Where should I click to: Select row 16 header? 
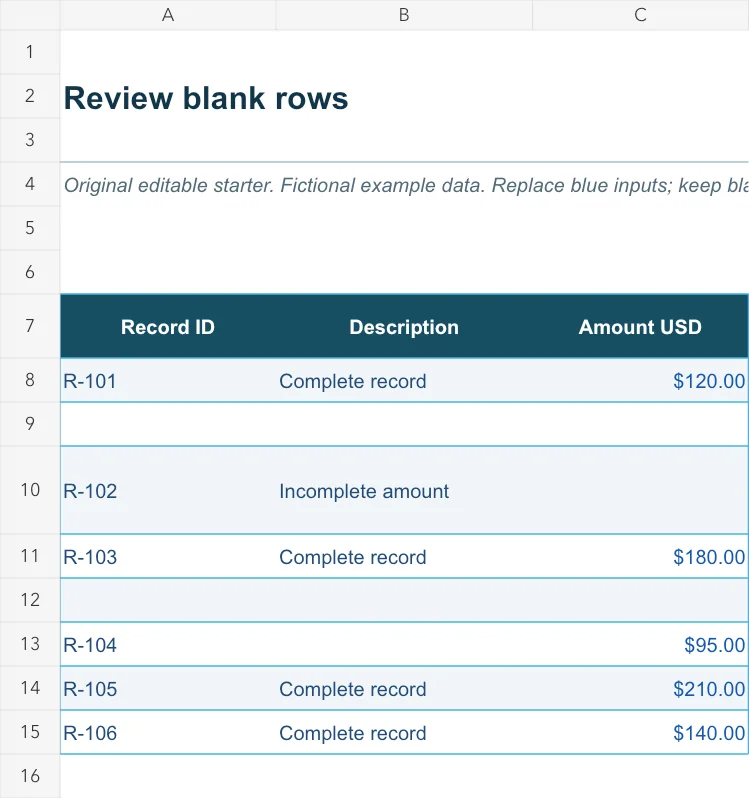point(30,776)
